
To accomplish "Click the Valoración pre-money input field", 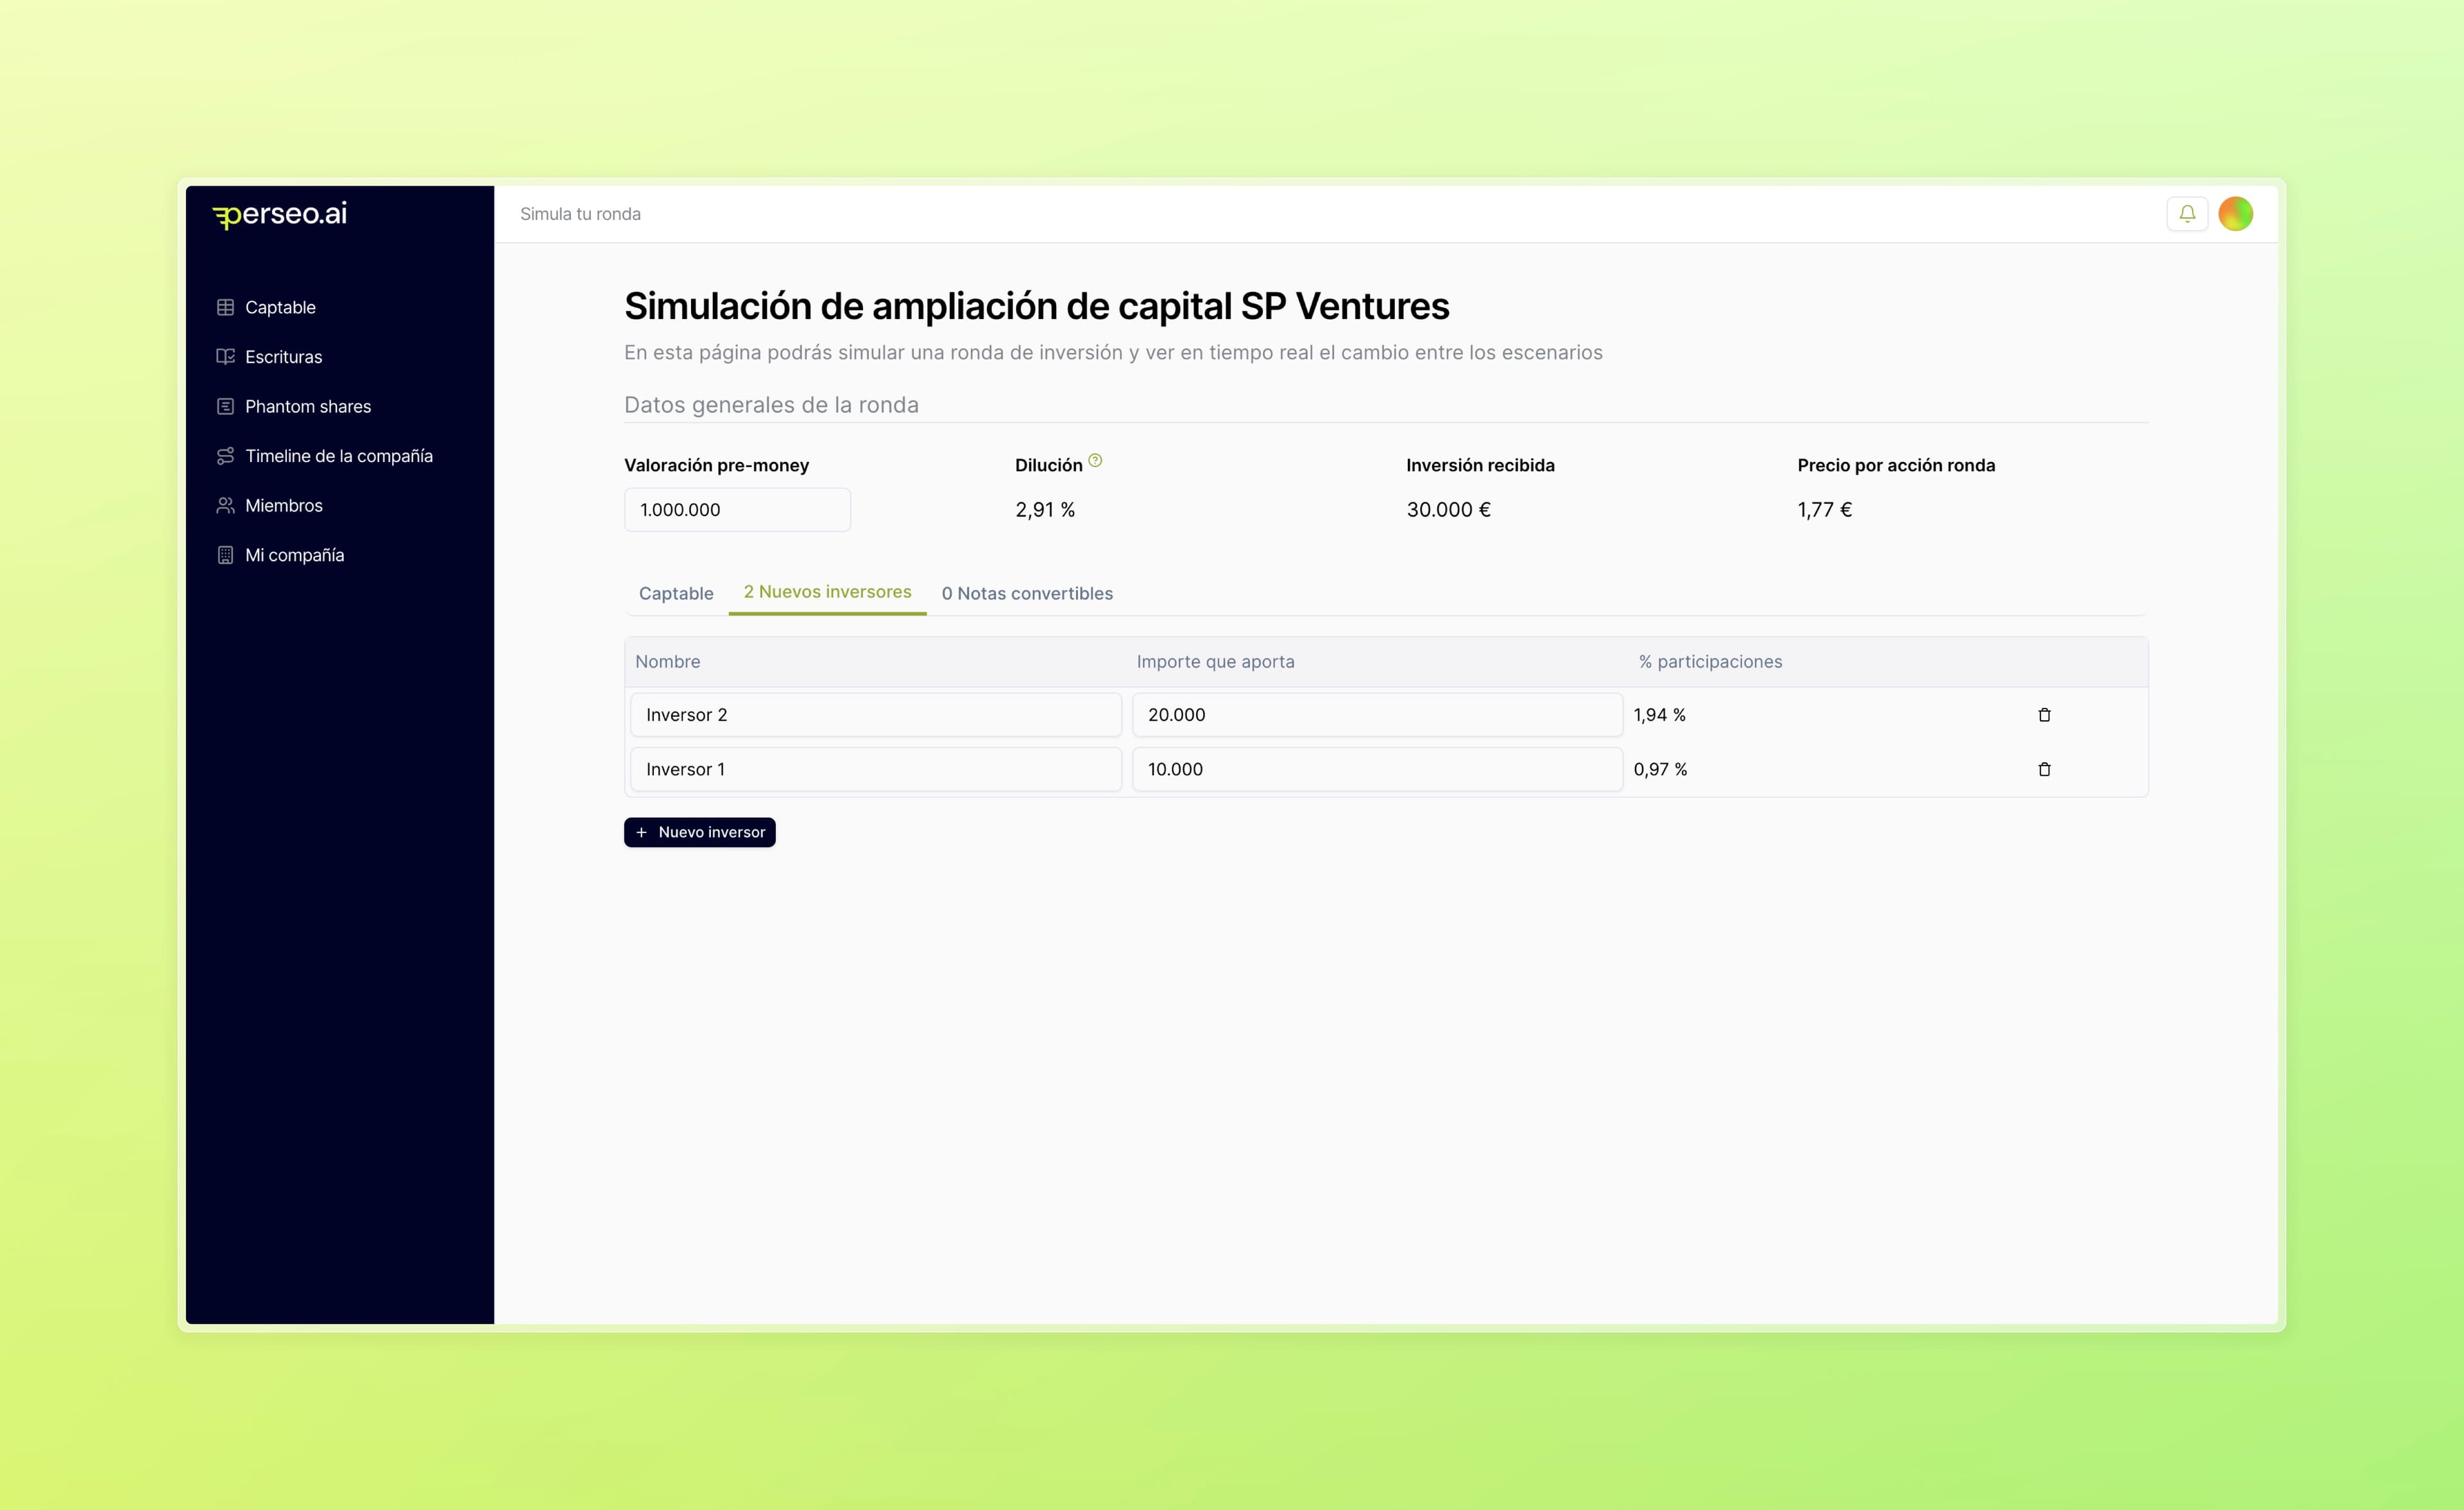I will [x=738, y=510].
